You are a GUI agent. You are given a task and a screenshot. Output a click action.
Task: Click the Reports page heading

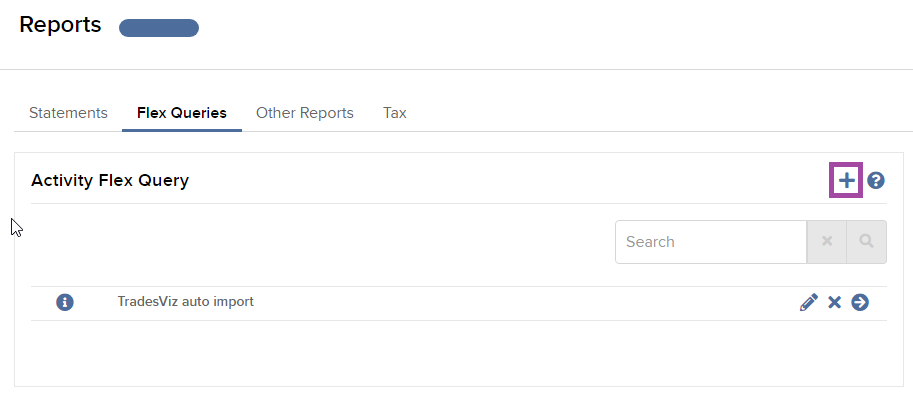pyautogui.click(x=60, y=25)
